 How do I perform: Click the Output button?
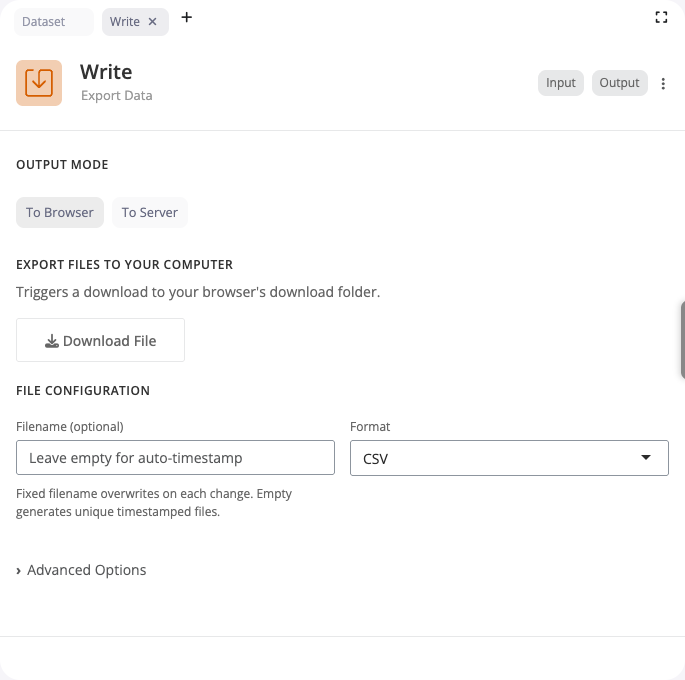[619, 83]
